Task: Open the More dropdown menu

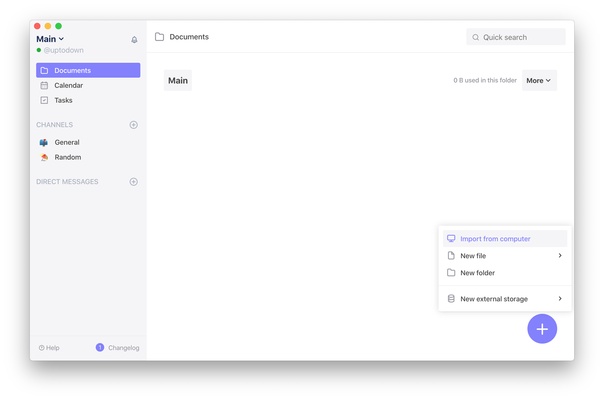Action: coord(539,81)
